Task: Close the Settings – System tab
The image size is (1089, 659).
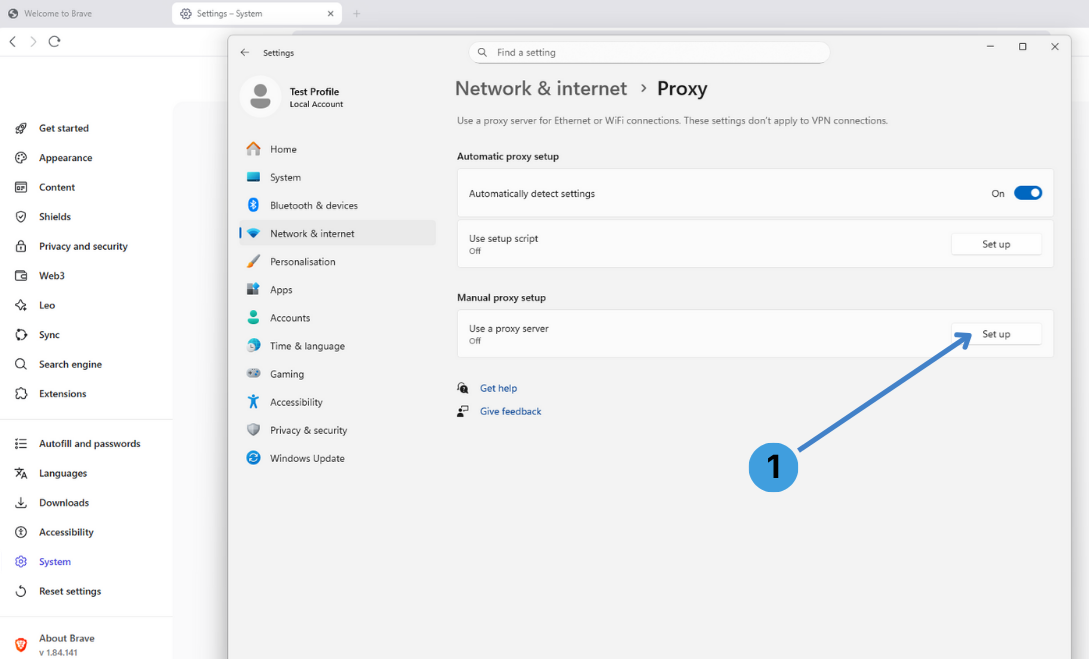Action: 331,13
